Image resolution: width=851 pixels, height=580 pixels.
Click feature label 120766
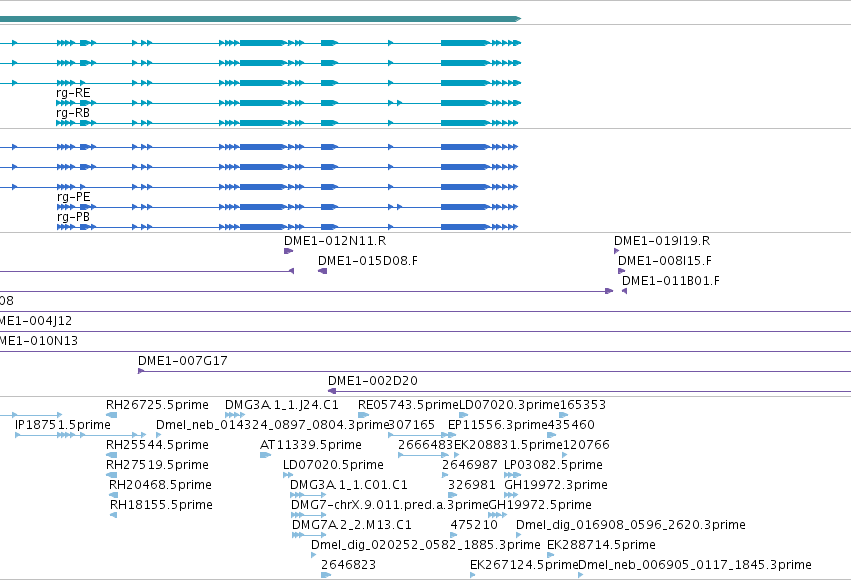point(586,445)
